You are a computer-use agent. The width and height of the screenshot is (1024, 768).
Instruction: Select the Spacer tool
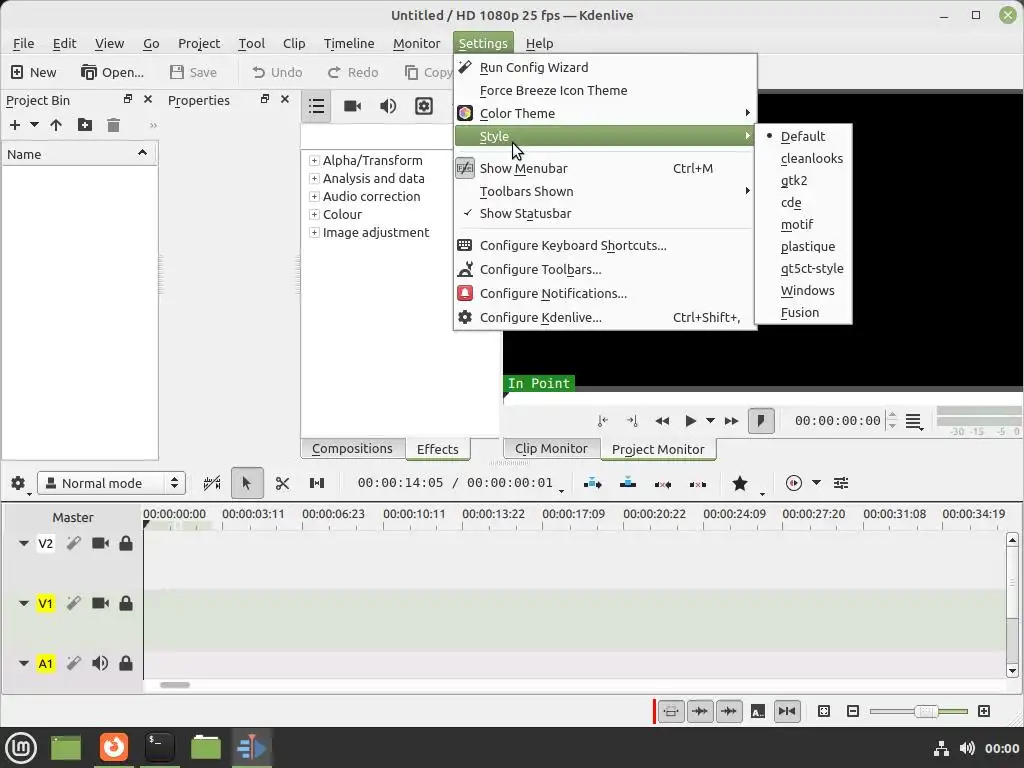317,483
